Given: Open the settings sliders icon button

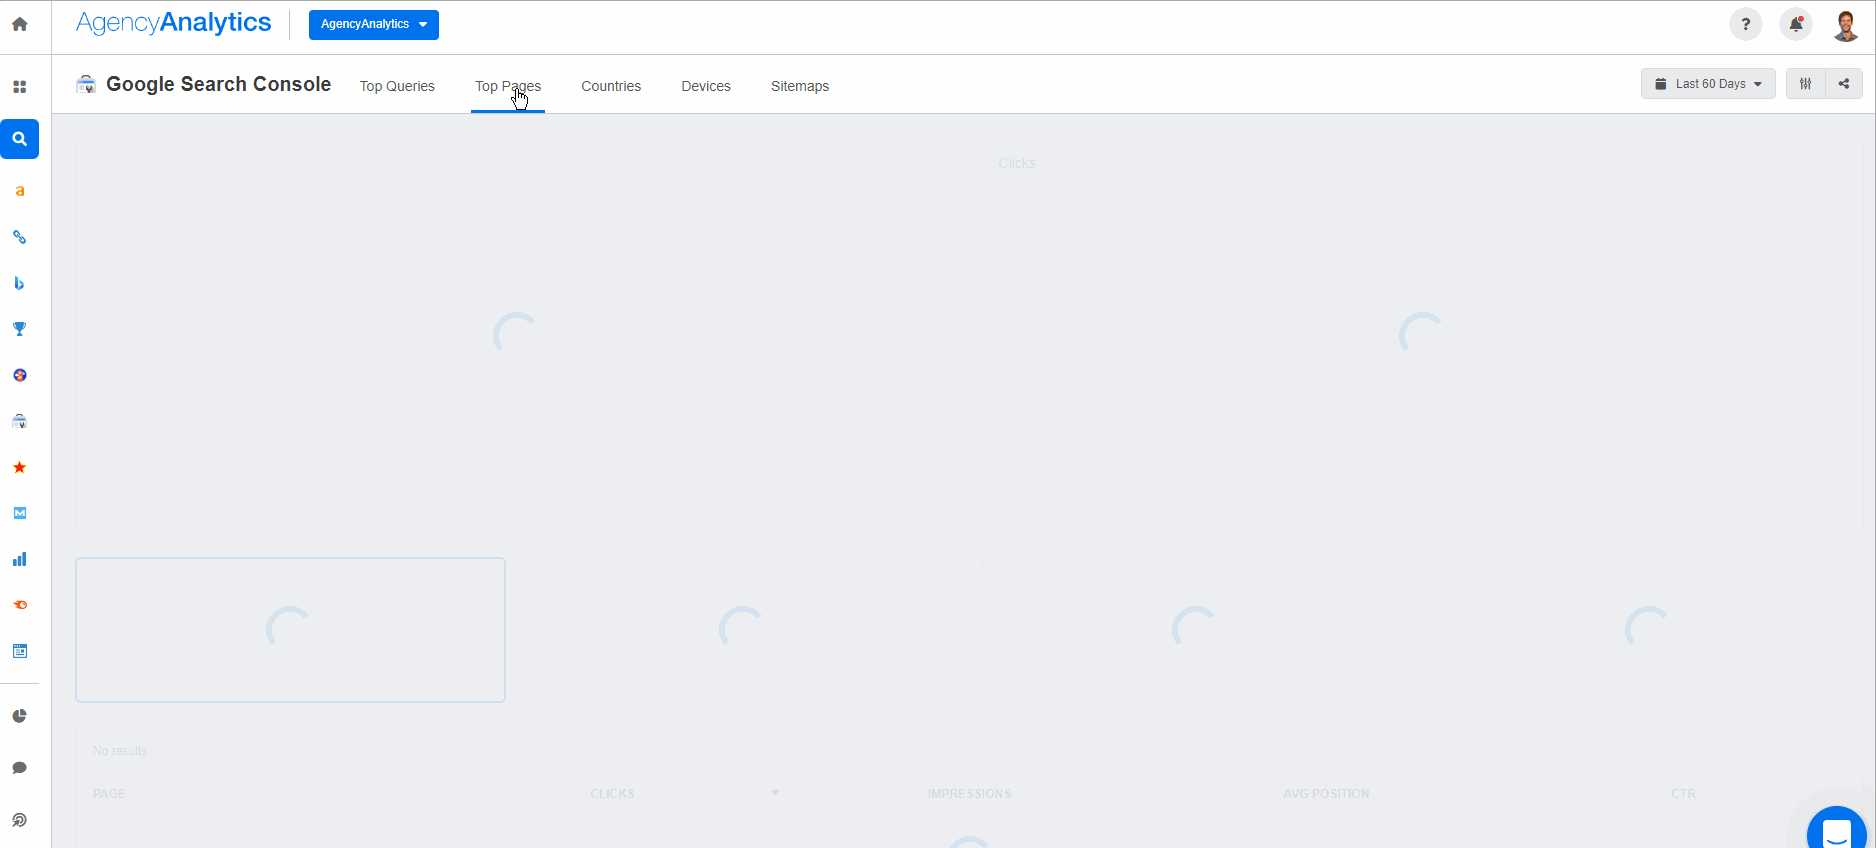Looking at the screenshot, I should click(1806, 84).
